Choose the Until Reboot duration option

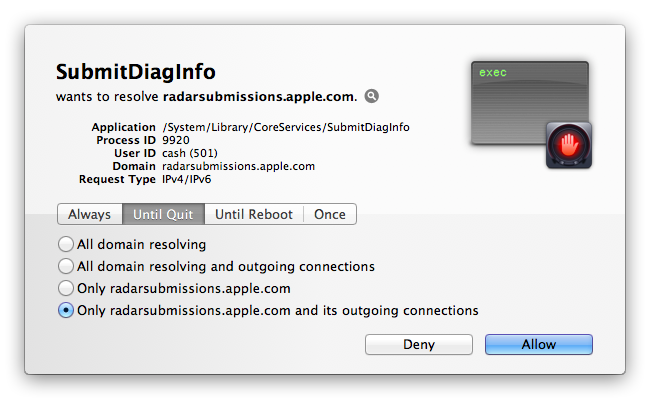254,214
